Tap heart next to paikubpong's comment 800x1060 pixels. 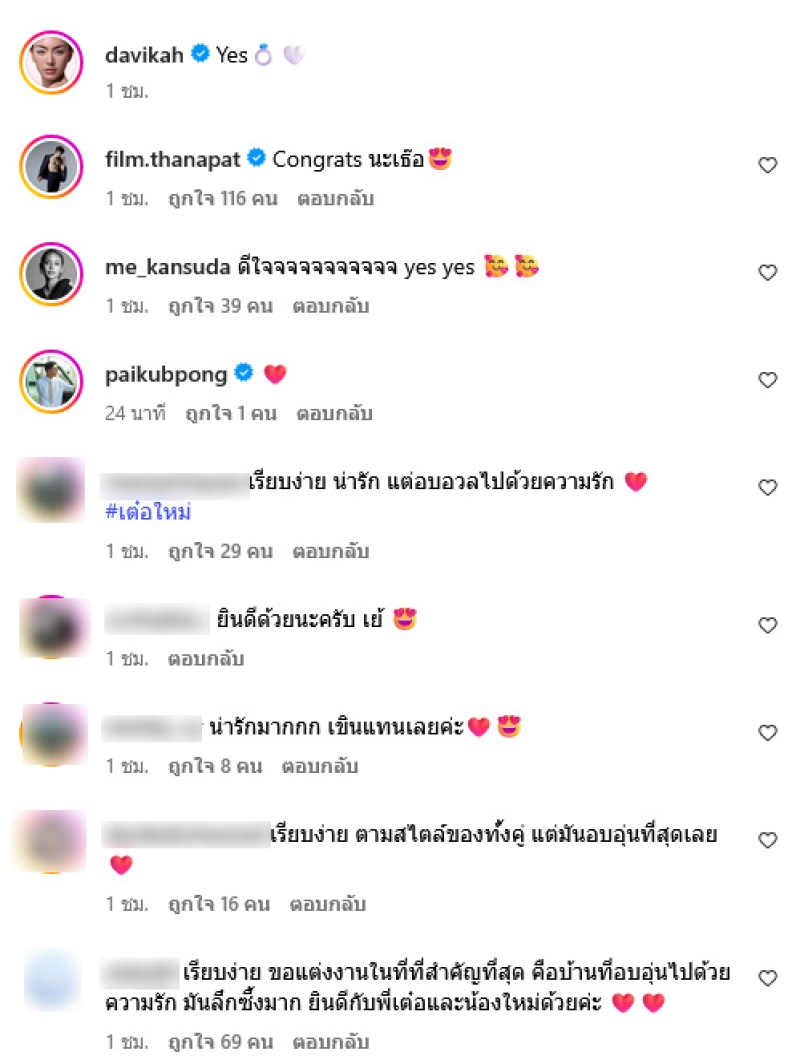[768, 380]
